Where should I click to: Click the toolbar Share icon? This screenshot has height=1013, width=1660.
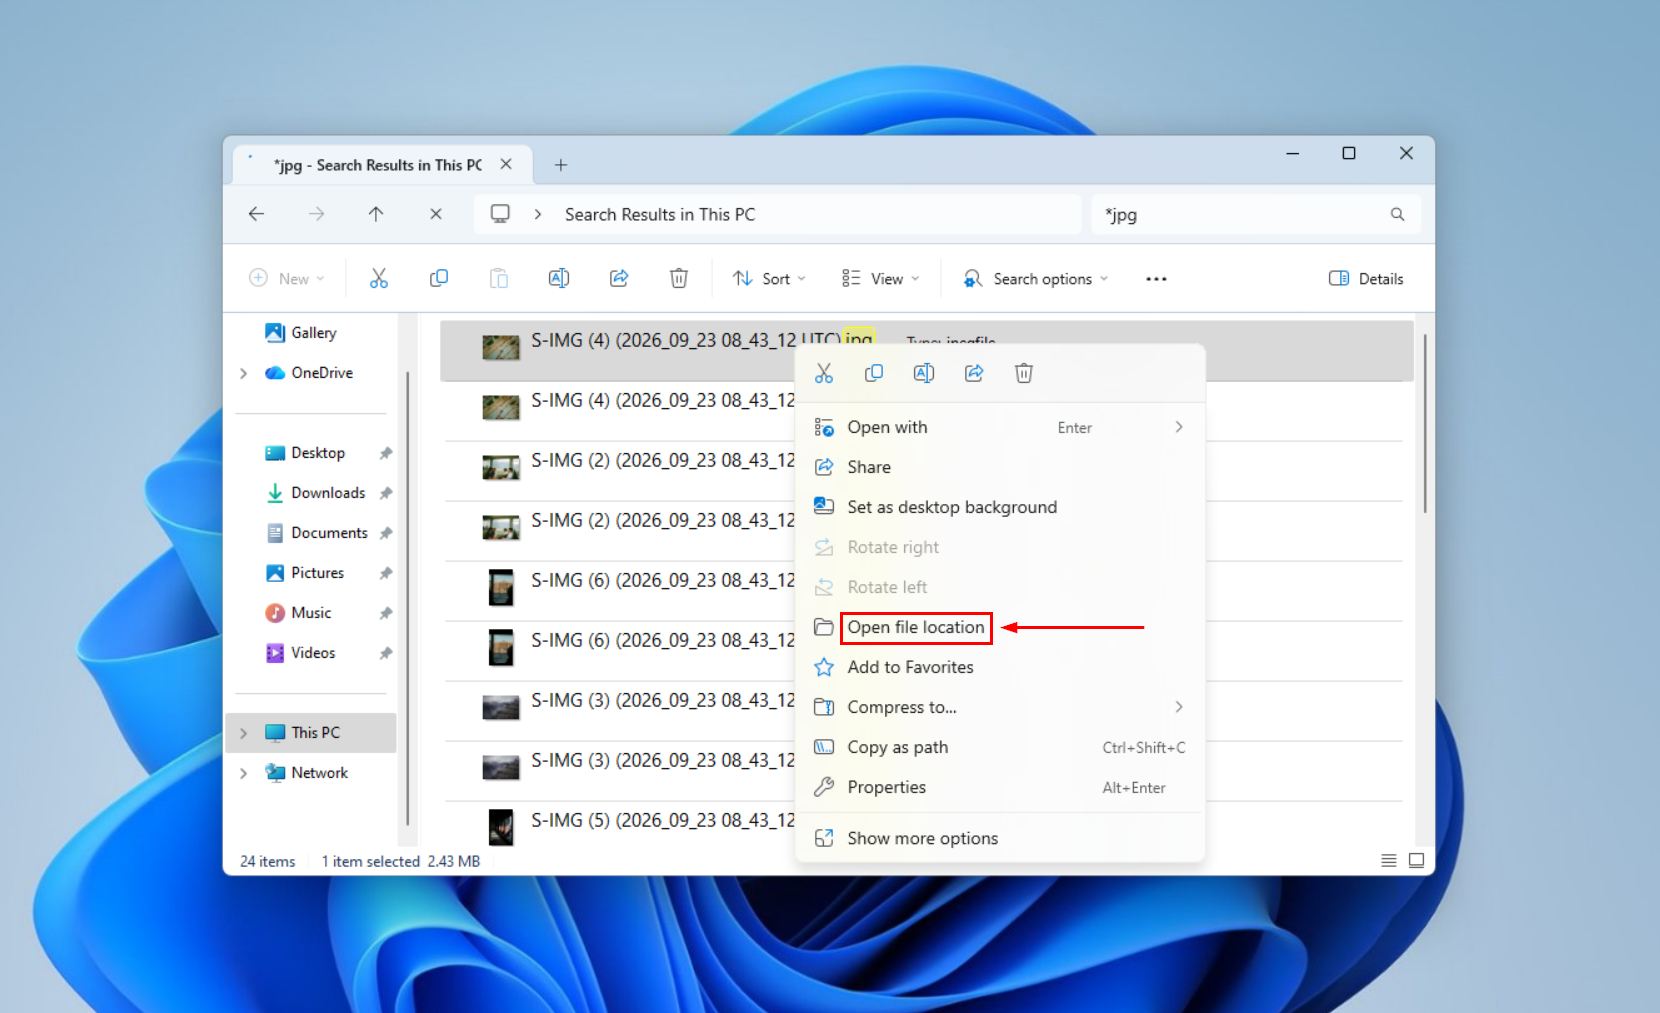[x=619, y=279]
